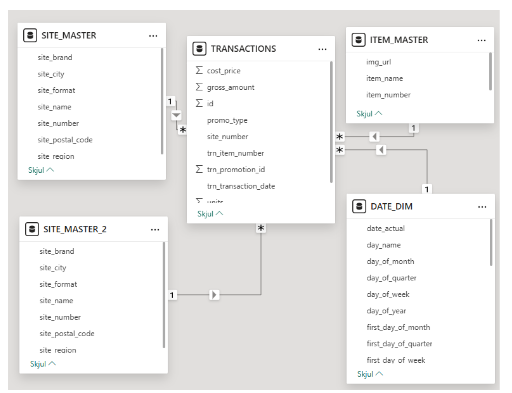Click the DATE_DIM table icon
This screenshot has height=393, width=512.
pyautogui.click(x=359, y=206)
